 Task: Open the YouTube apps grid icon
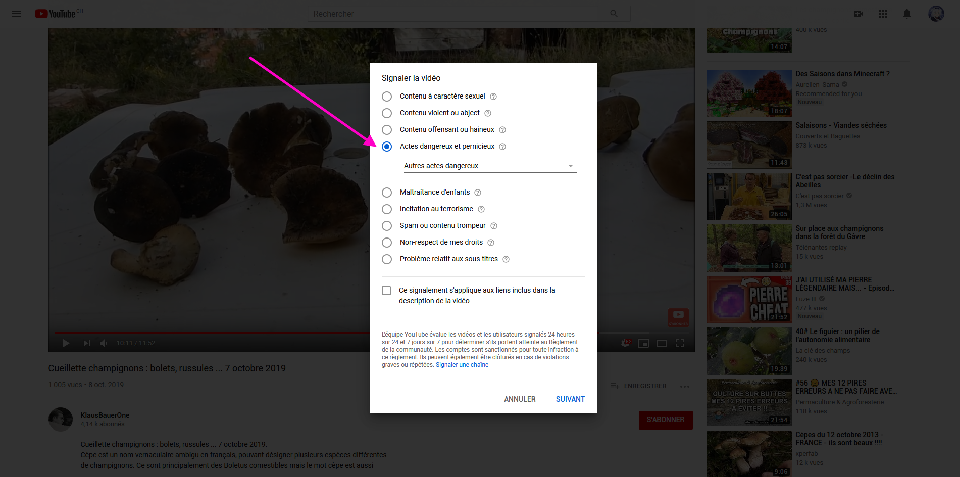(883, 13)
